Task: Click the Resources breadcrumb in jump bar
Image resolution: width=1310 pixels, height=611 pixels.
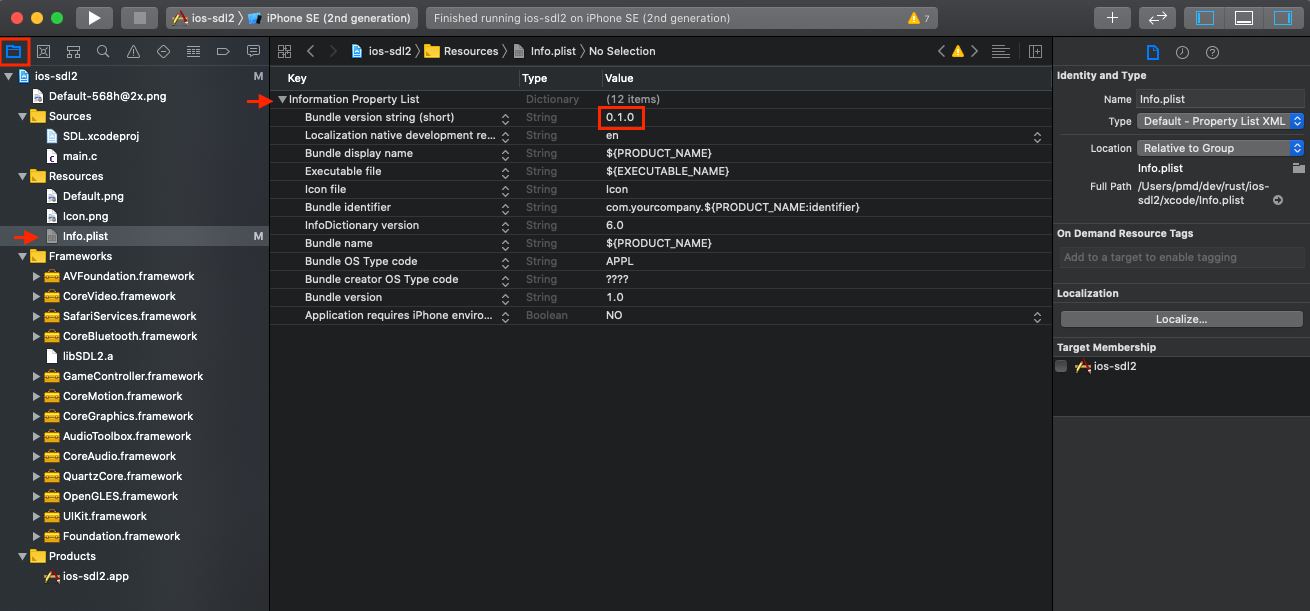Action: 470,51
